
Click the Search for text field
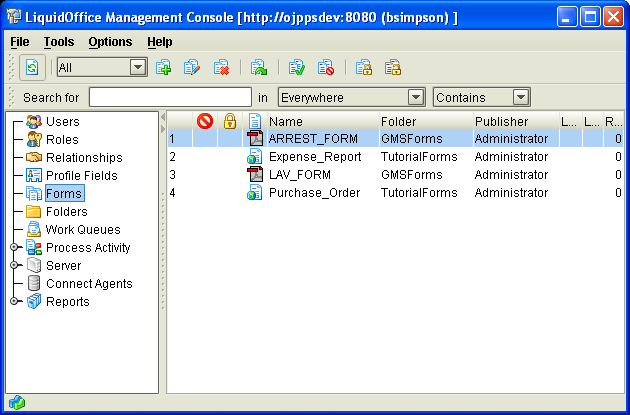pyautogui.click(x=168, y=97)
